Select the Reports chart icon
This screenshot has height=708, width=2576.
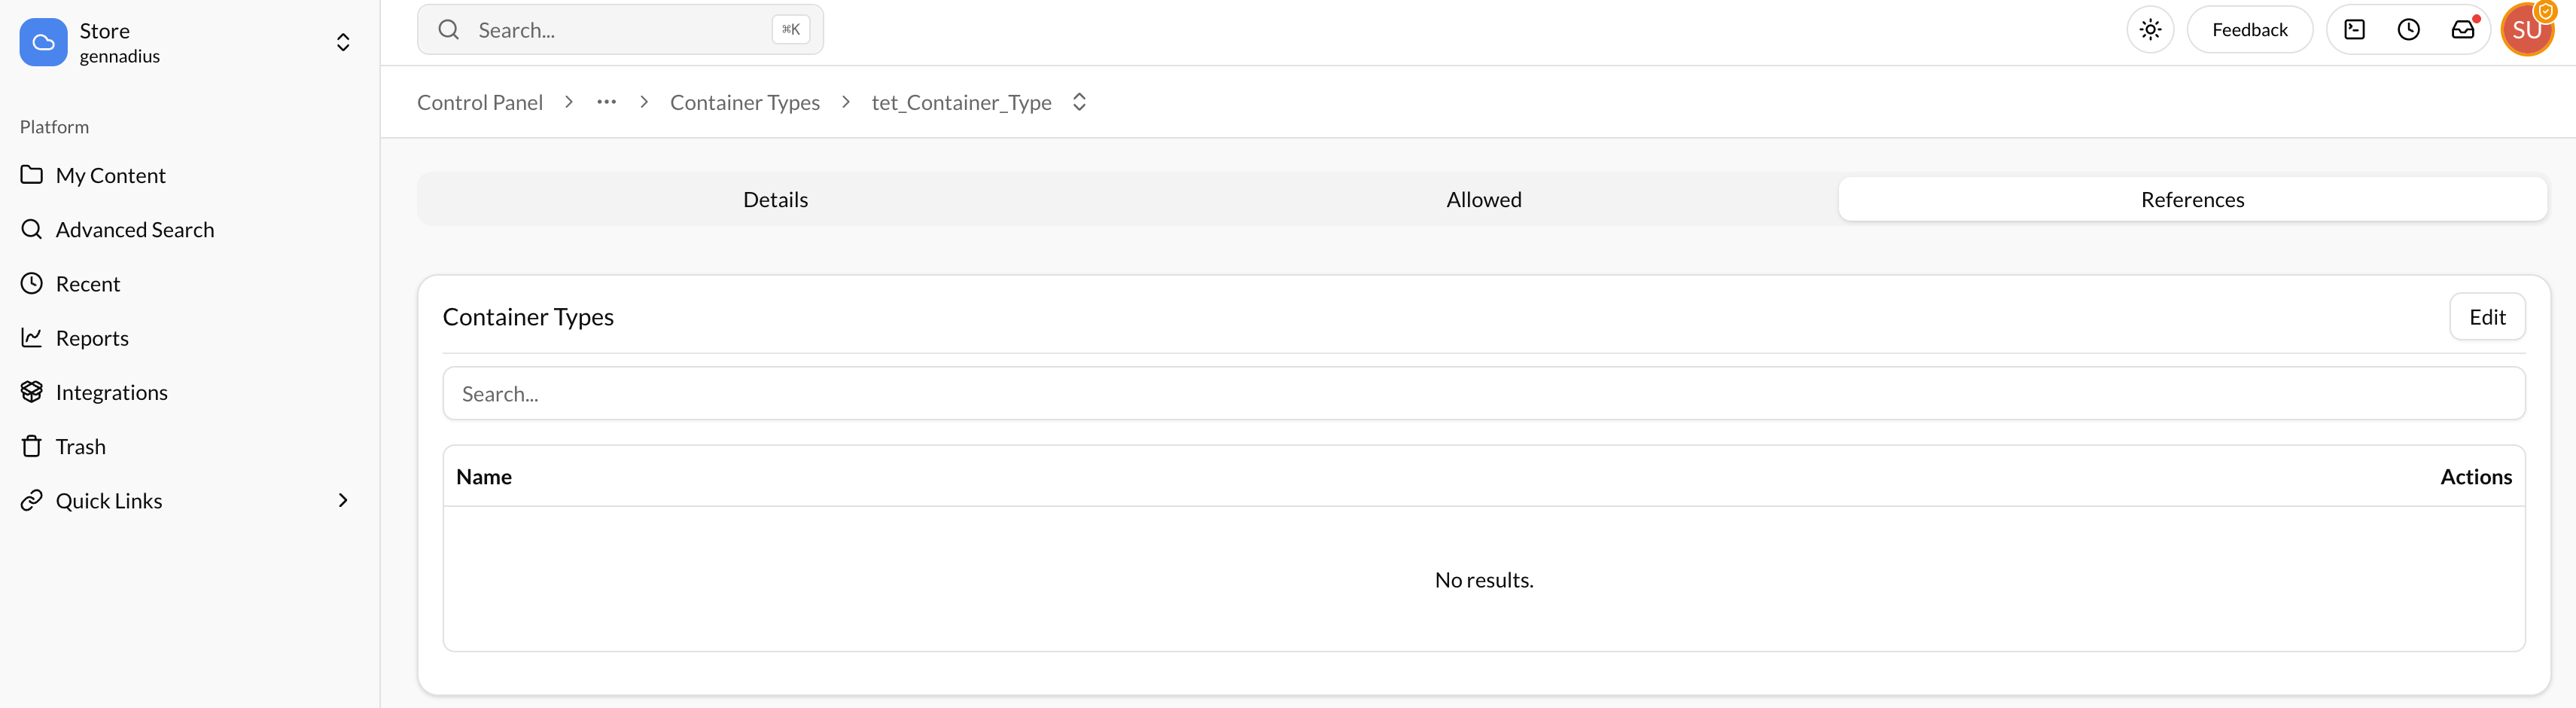(32, 337)
